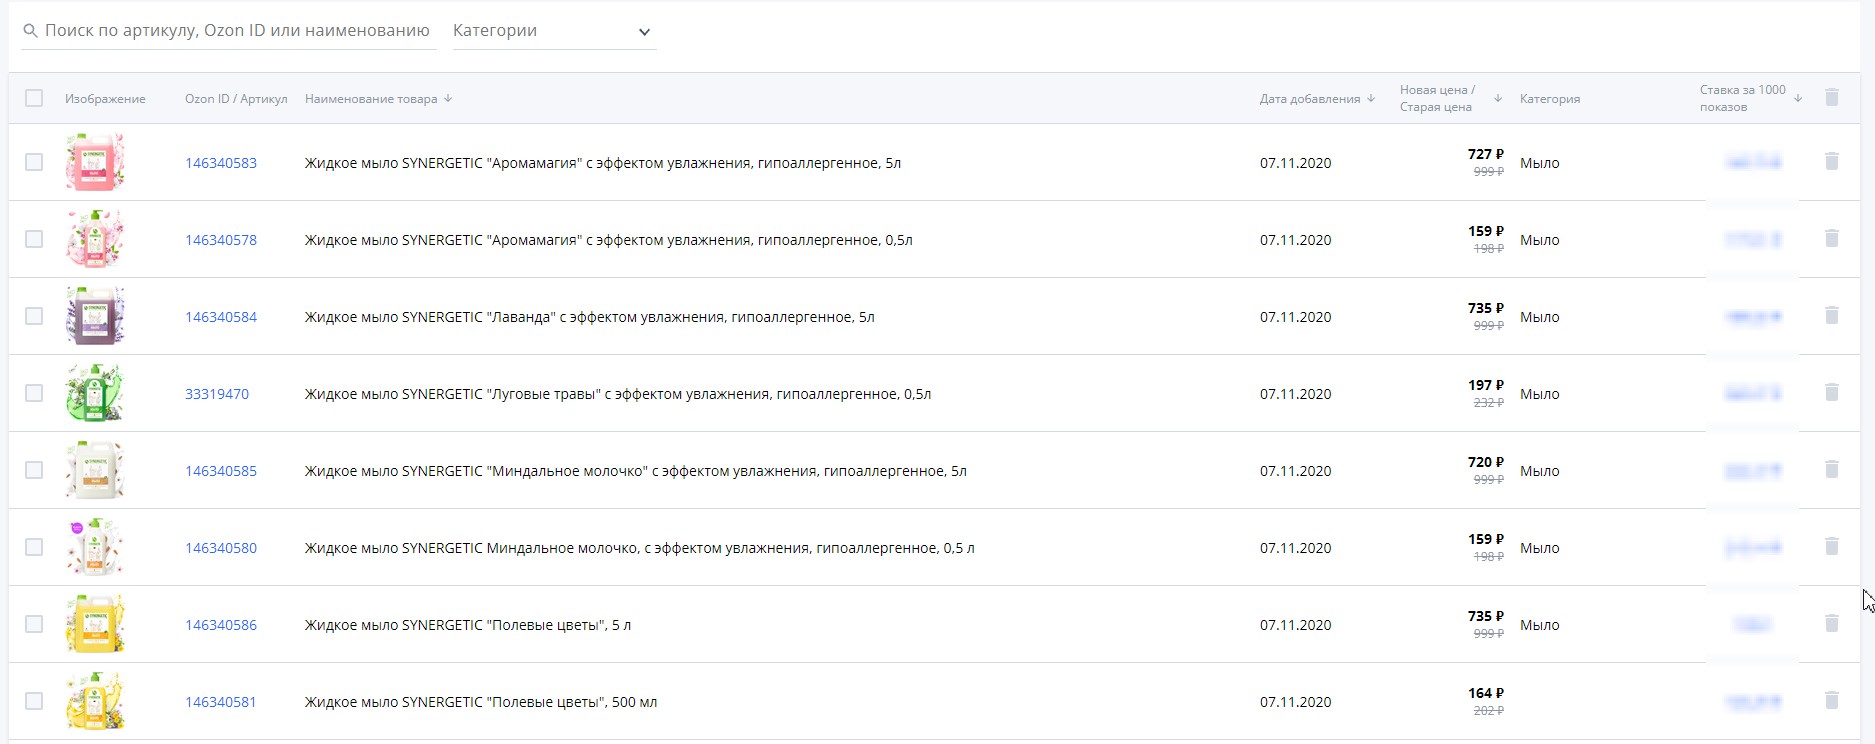Select checkbox for product 146340578

[34, 239]
